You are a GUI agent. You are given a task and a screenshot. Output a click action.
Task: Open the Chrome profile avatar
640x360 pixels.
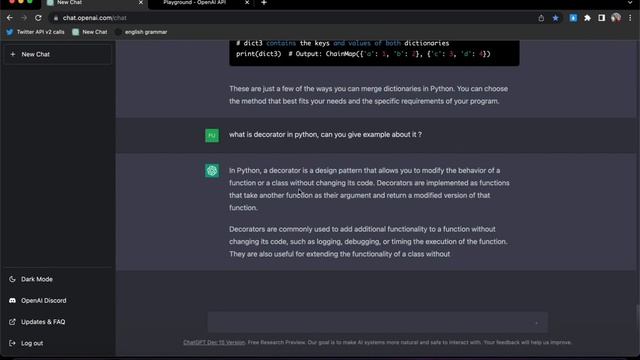tap(616, 18)
